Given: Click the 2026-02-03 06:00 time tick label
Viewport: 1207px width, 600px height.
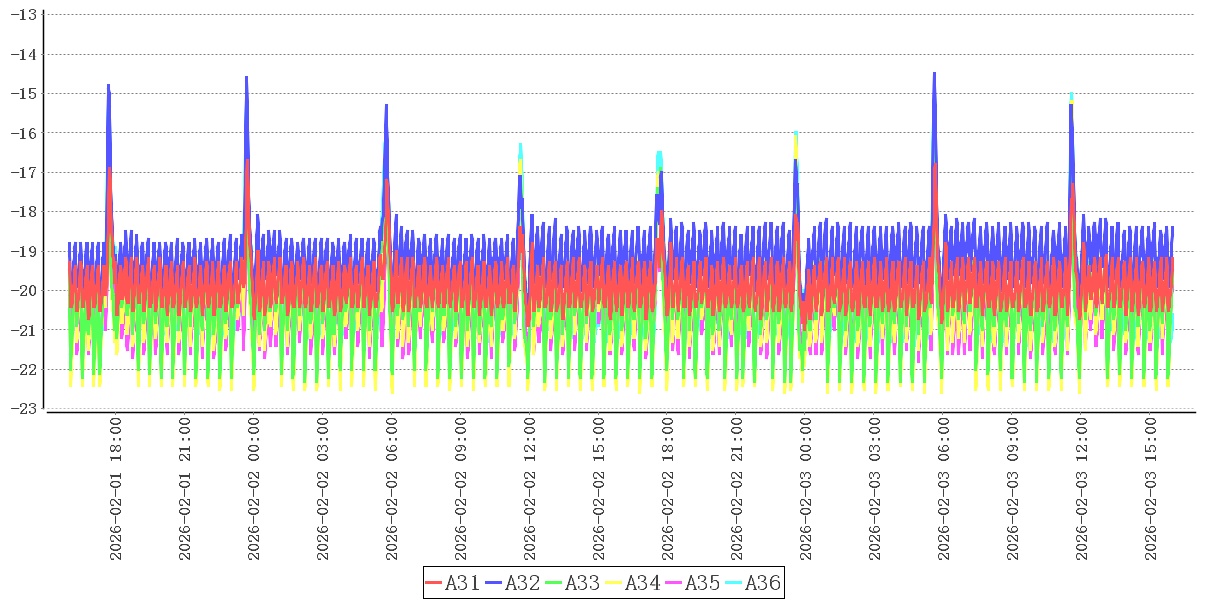Looking at the screenshot, I should (x=944, y=490).
